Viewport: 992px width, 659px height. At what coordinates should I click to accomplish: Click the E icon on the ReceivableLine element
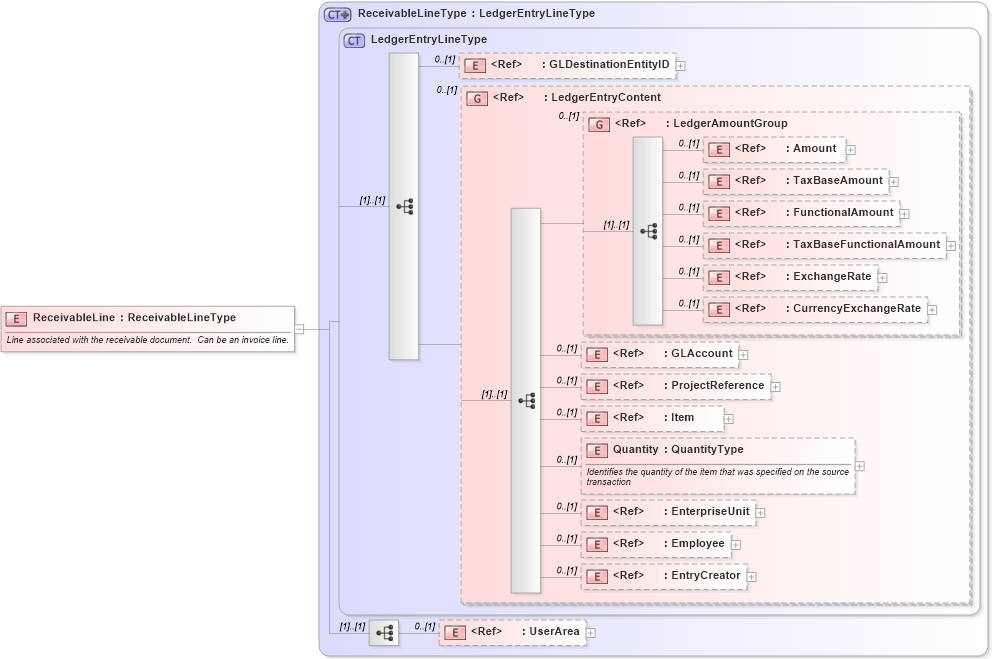(x=15, y=318)
